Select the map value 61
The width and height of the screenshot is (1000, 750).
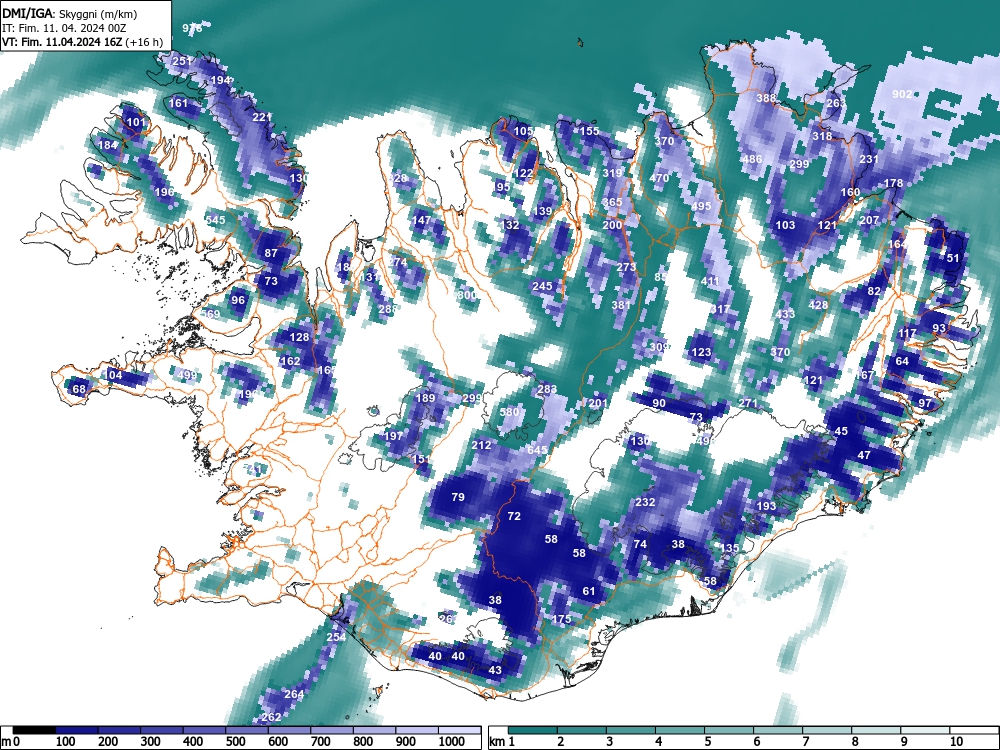pyautogui.click(x=589, y=591)
